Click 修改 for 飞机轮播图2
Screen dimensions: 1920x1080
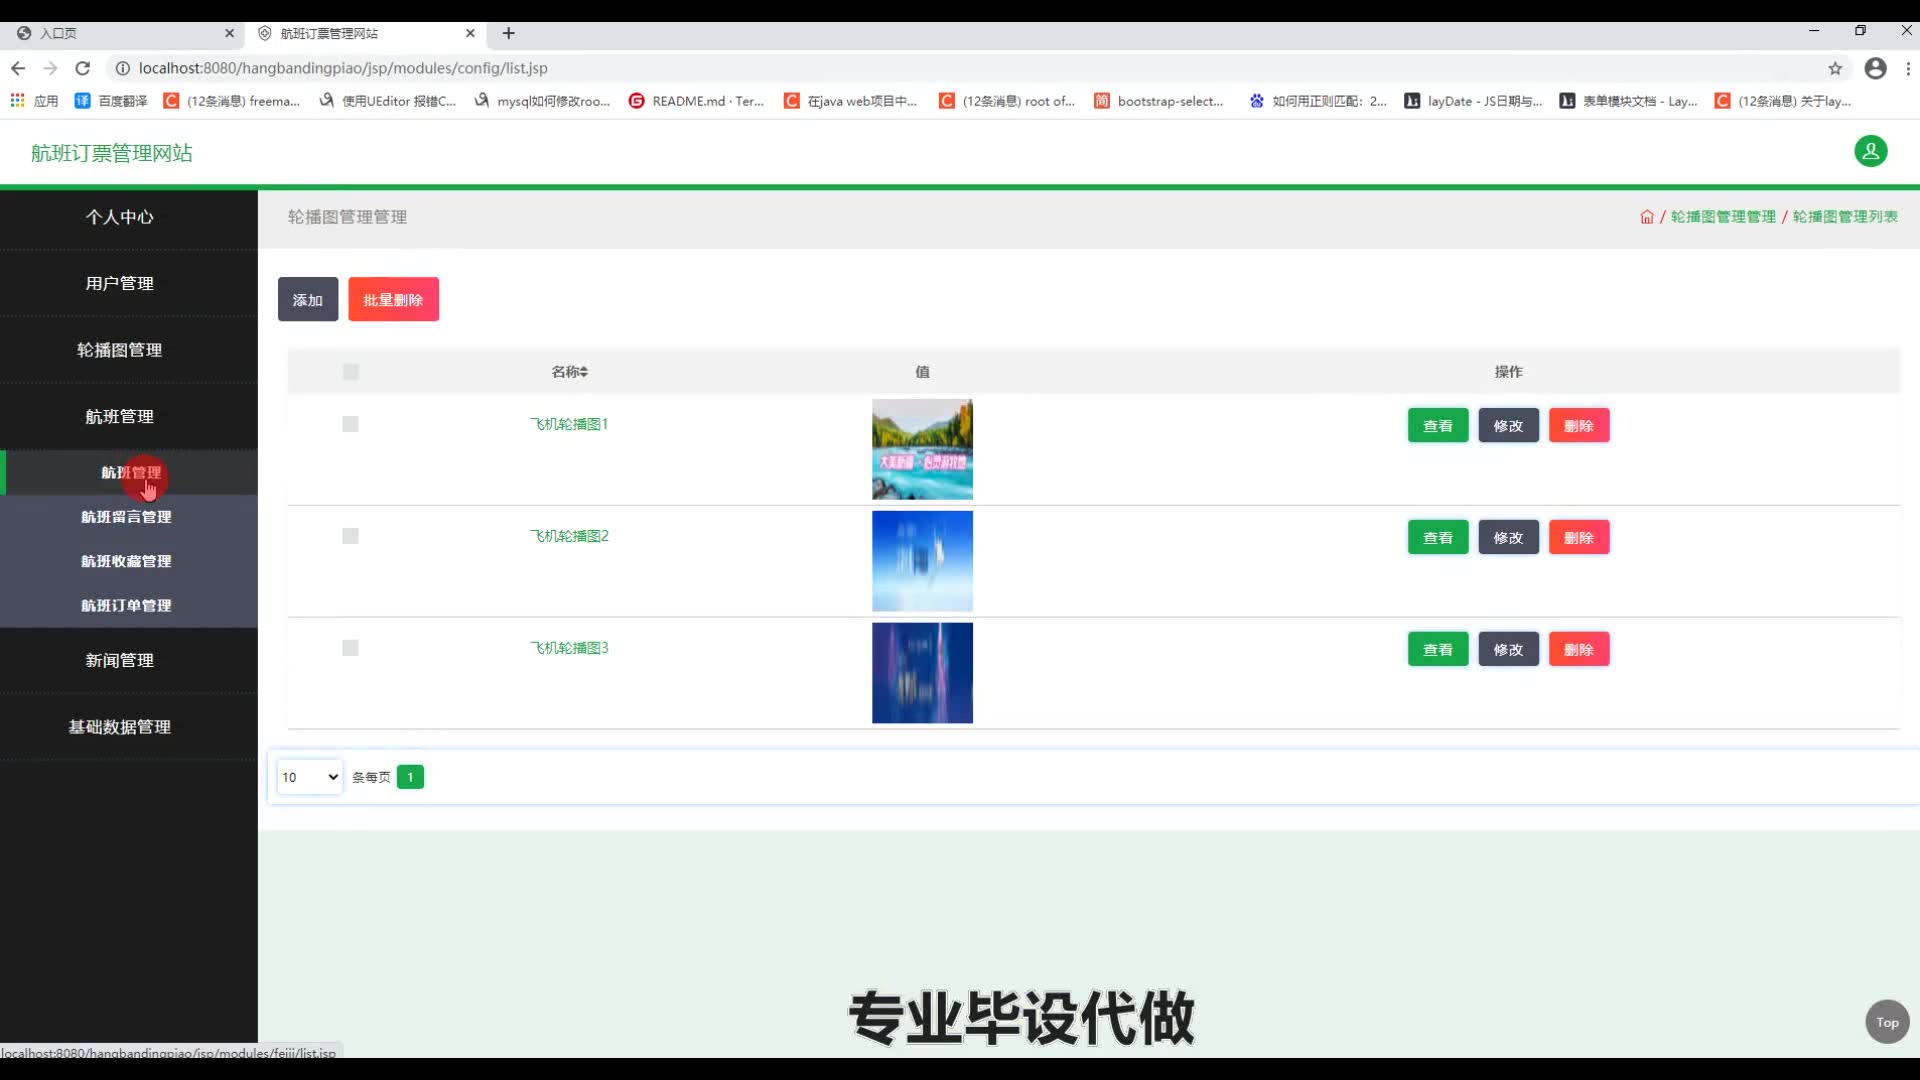coord(1508,537)
